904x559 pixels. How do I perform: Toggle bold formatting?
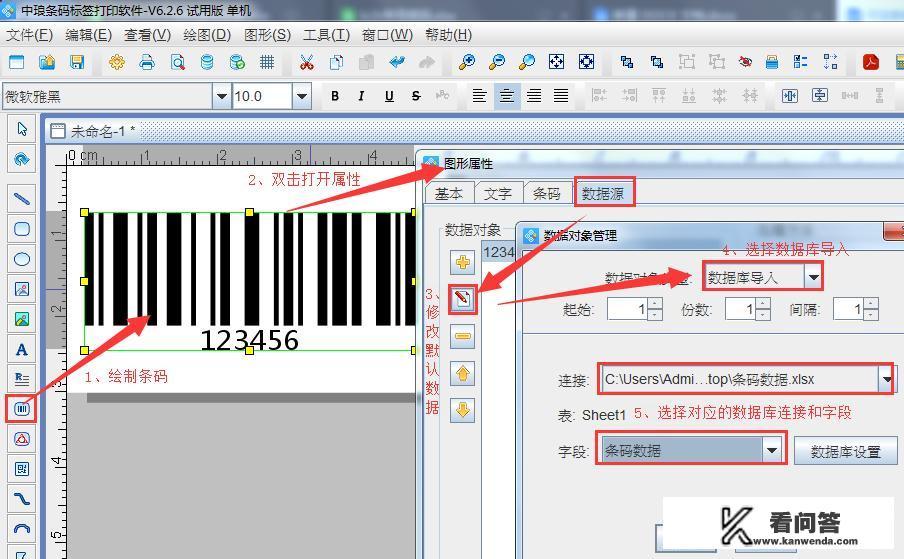point(335,96)
